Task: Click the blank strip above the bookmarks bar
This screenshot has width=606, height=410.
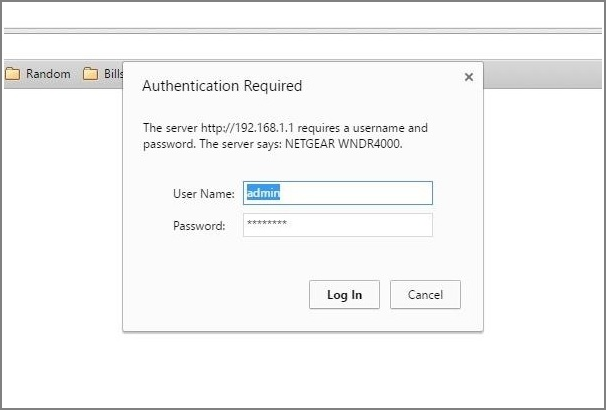Action: 300,47
